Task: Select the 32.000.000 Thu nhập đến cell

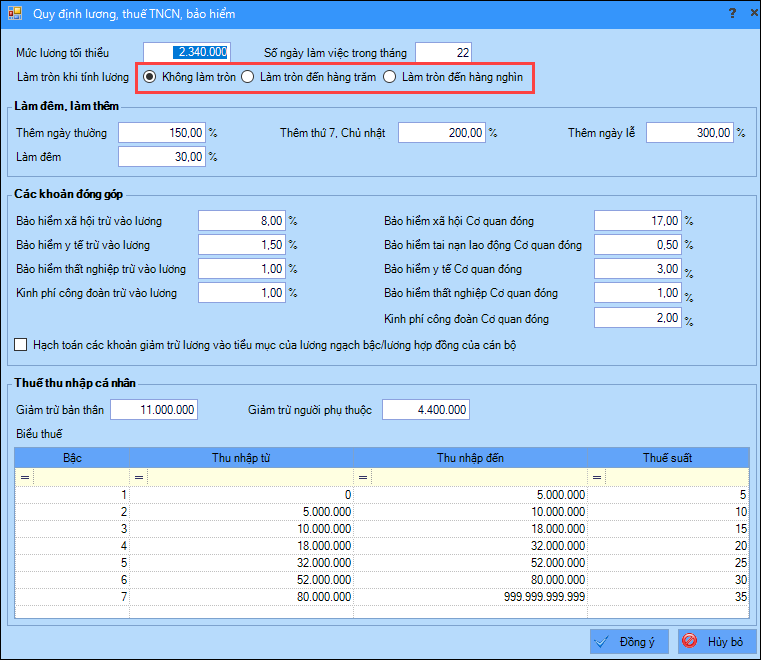Action: [x=470, y=546]
